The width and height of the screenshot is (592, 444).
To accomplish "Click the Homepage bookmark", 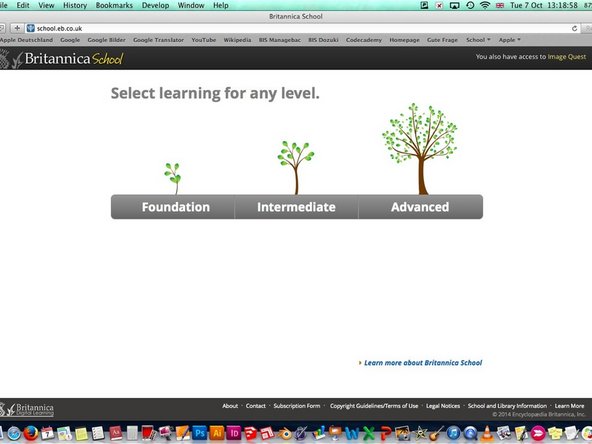I will point(404,40).
